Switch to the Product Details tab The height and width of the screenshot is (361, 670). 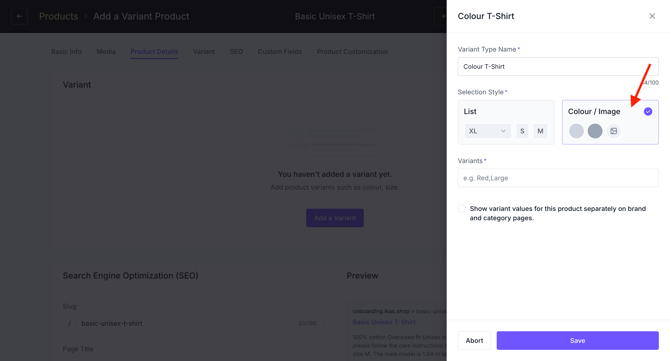[154, 52]
